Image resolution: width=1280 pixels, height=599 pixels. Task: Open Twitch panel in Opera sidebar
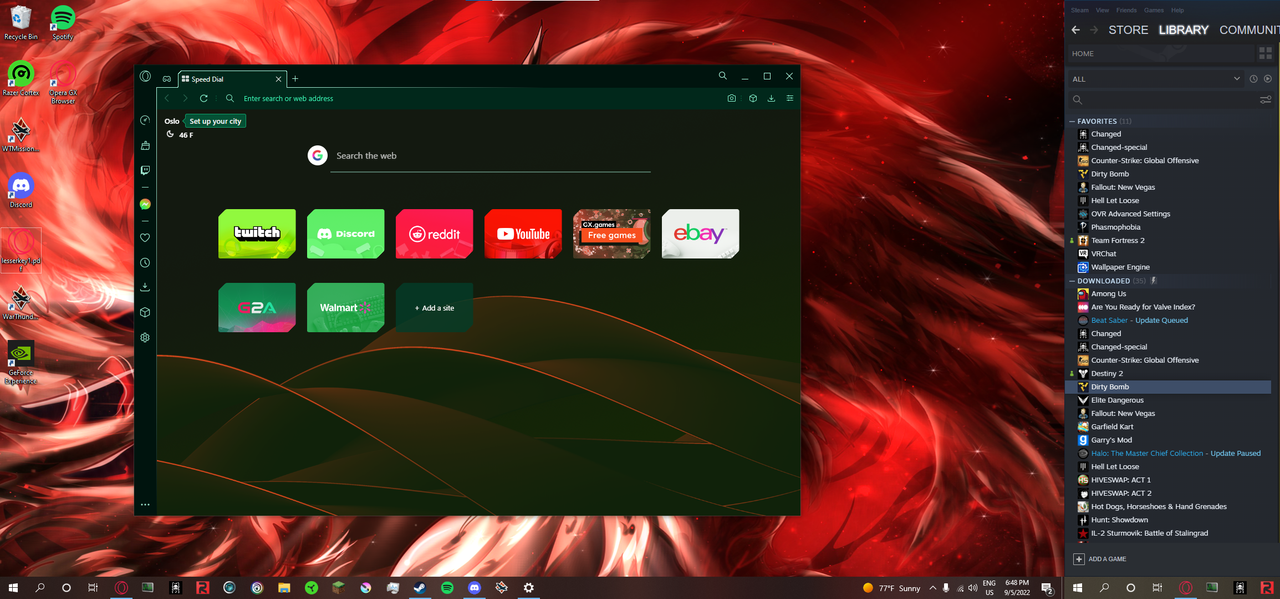[145, 171]
